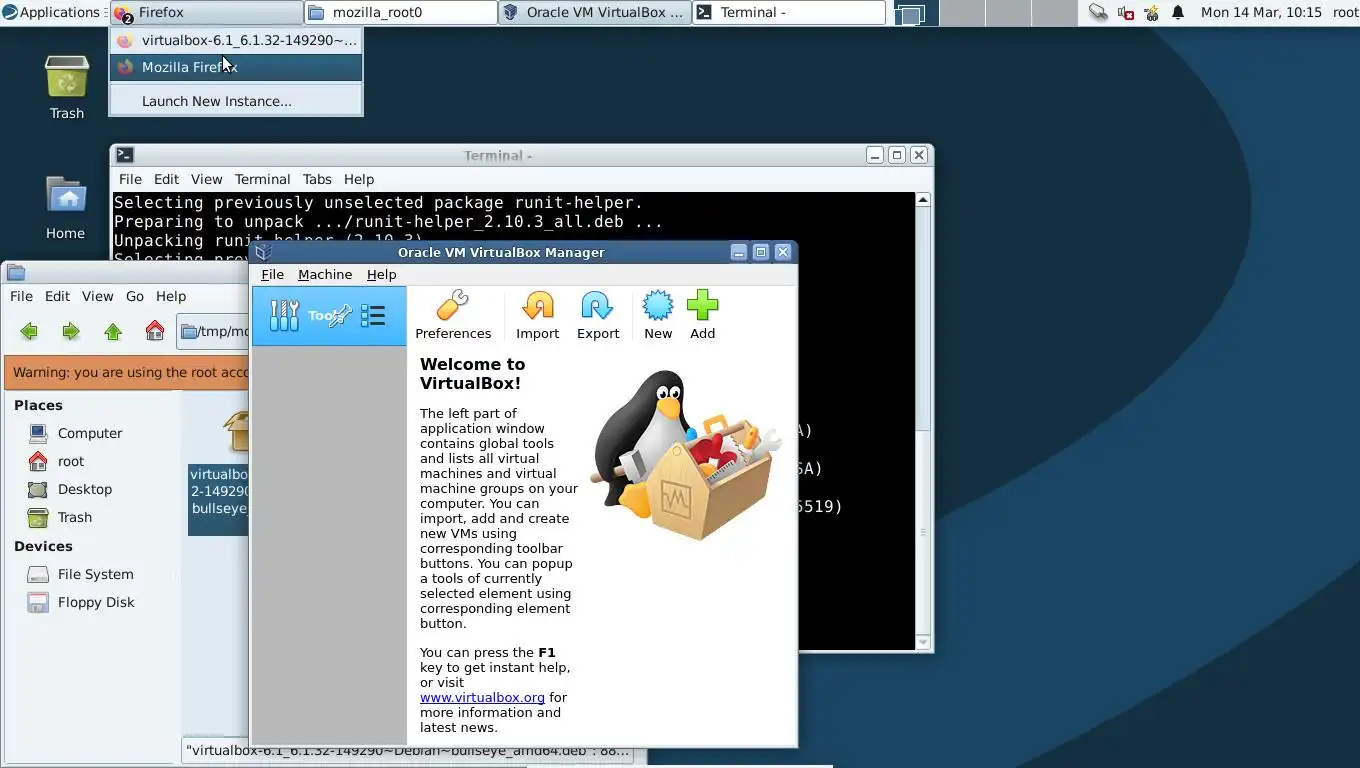This screenshot has height=768, width=1360.
Task: Open VirtualBox File menu
Action: pos(272,274)
